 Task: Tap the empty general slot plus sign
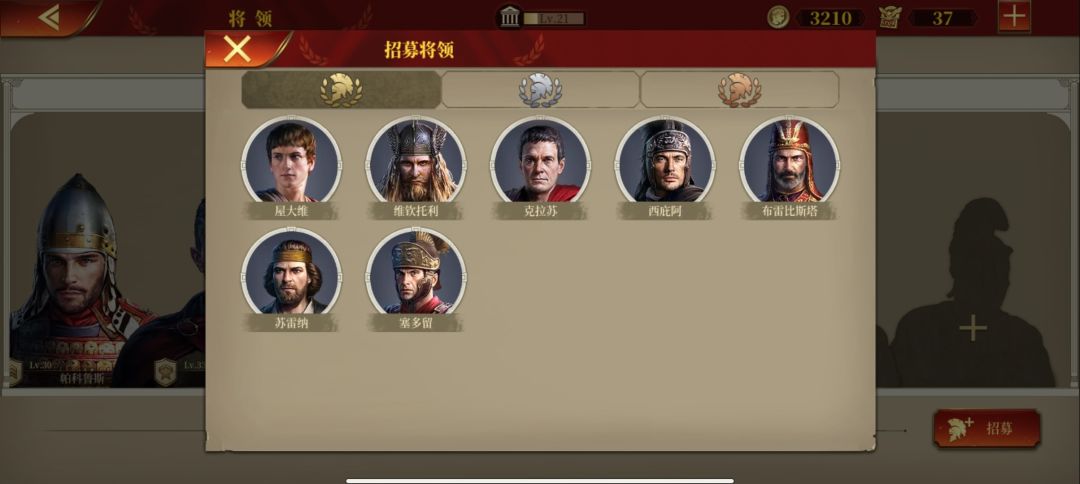pyautogui.click(x=973, y=328)
